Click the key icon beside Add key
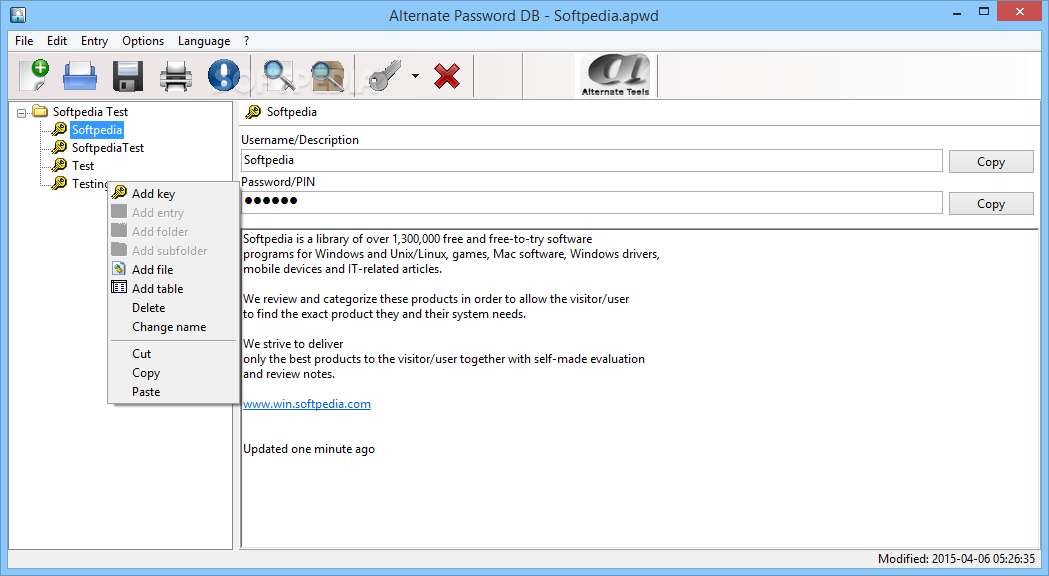1049x576 pixels. [120, 193]
